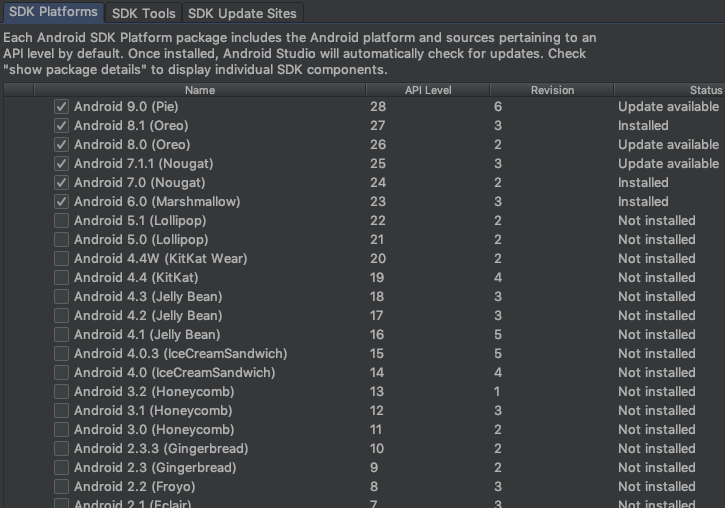Image resolution: width=725 pixels, height=508 pixels.
Task: Sort the table by the Name column
Action: click(200, 90)
